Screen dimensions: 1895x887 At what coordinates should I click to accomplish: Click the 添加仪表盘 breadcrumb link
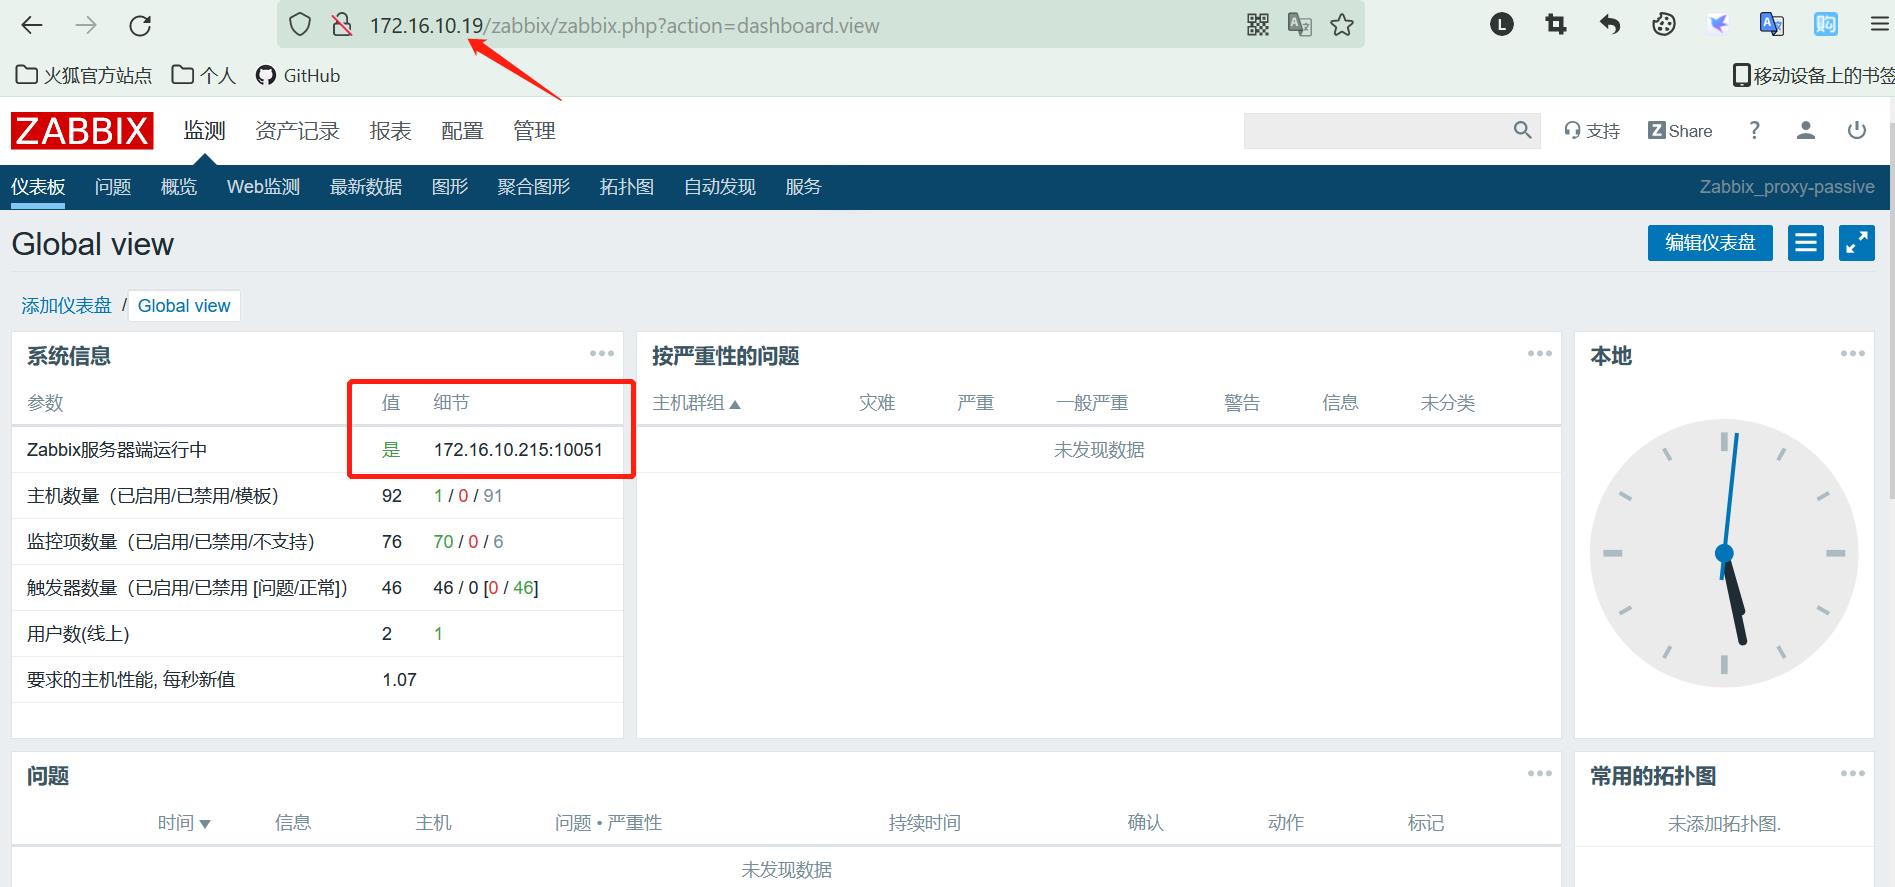[x=66, y=306]
